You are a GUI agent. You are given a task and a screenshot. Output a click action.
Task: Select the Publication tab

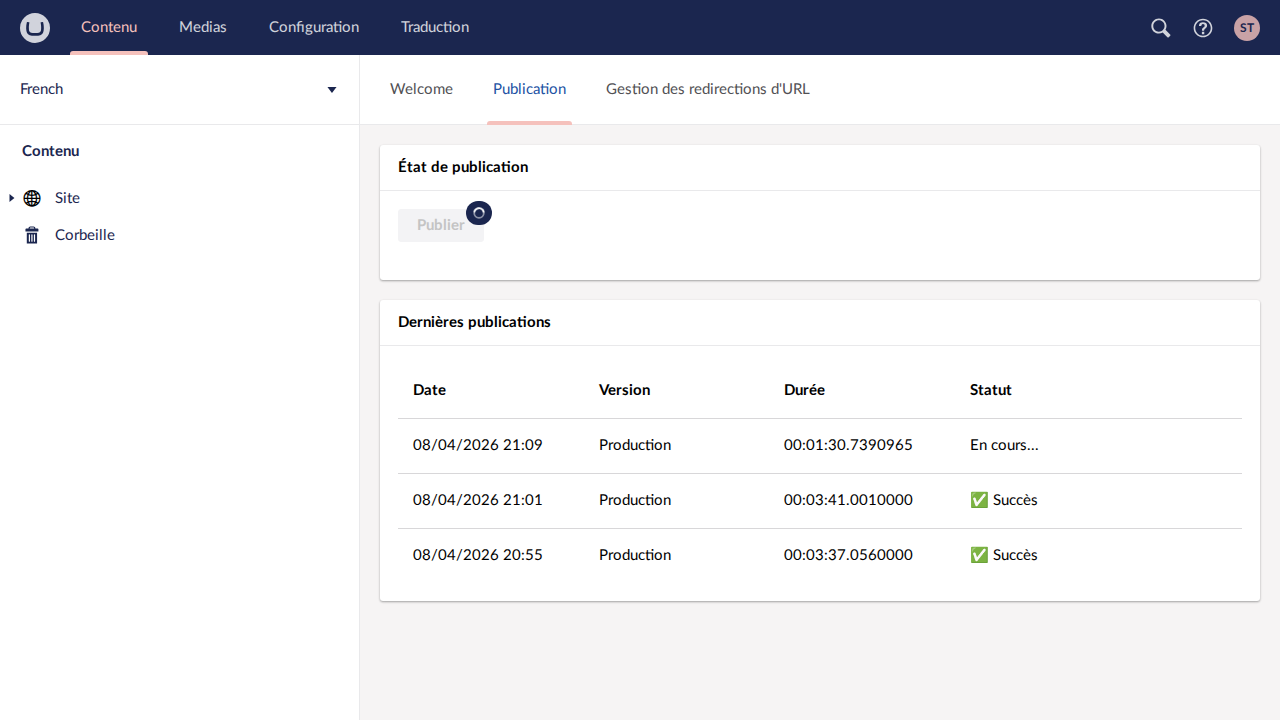[x=529, y=89]
